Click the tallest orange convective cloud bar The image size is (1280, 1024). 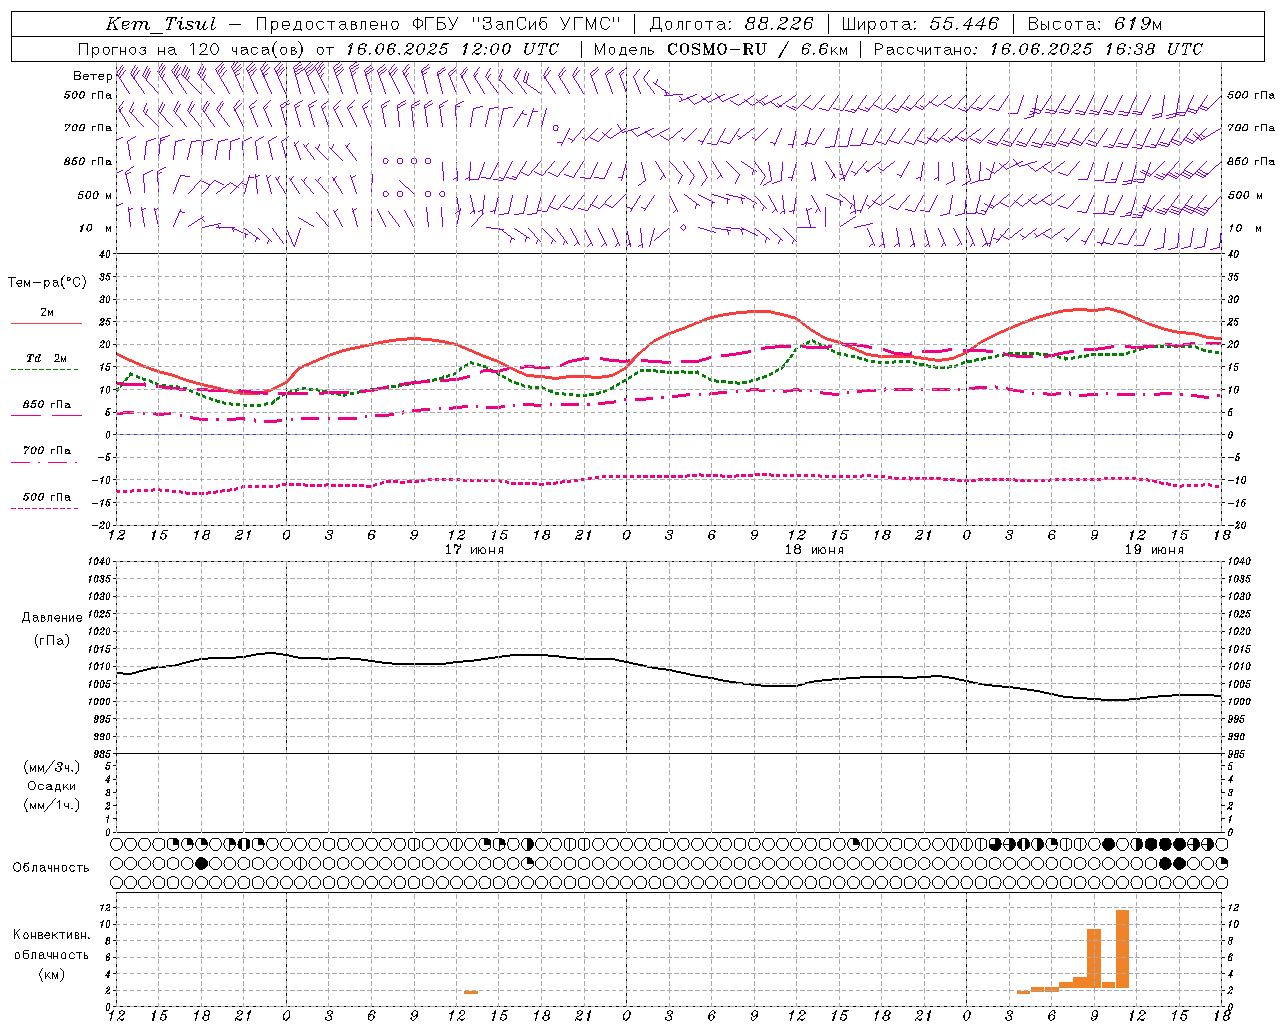(x=1122, y=948)
